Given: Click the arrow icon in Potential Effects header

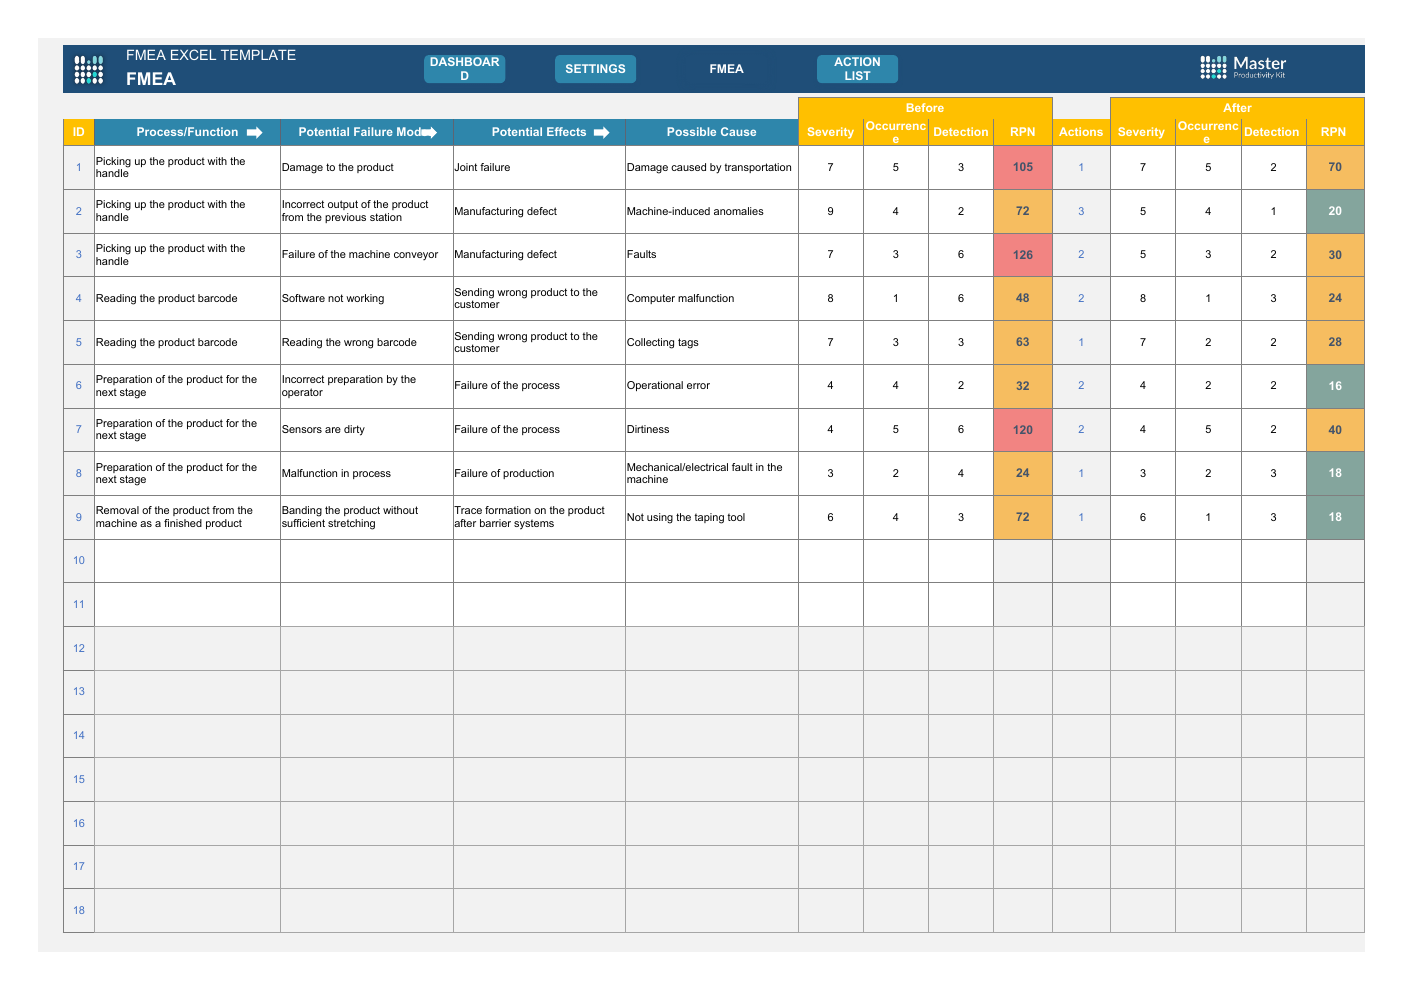Looking at the screenshot, I should point(601,132).
